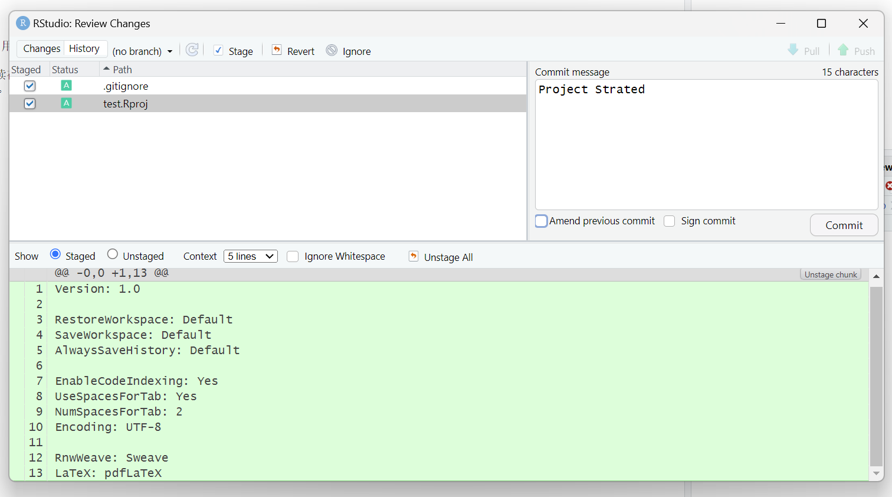Uncheck the staged checkbox for test.Rproj
892x497 pixels.
coord(30,104)
